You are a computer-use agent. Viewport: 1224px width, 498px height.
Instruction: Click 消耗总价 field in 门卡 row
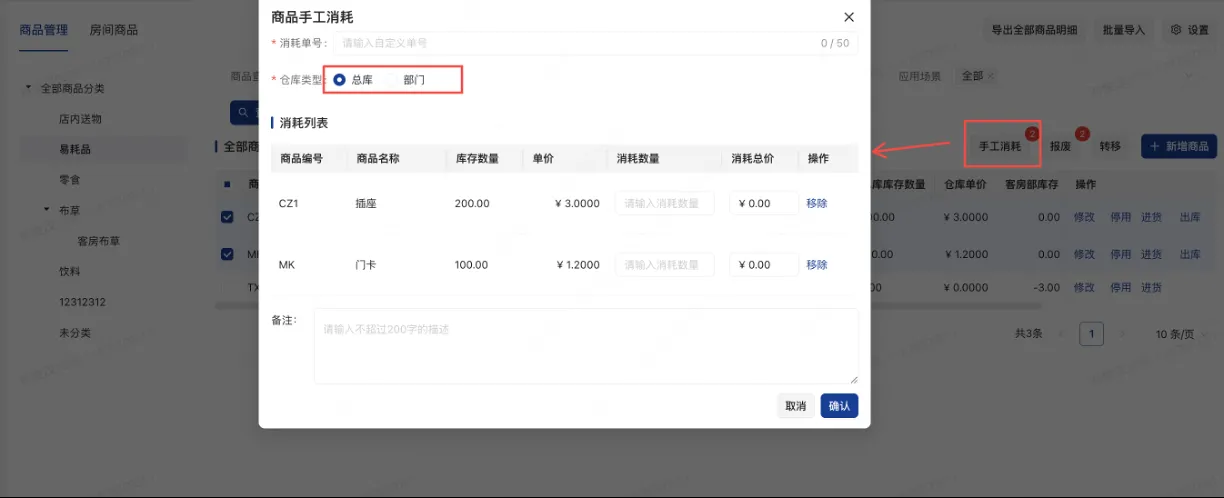point(764,265)
